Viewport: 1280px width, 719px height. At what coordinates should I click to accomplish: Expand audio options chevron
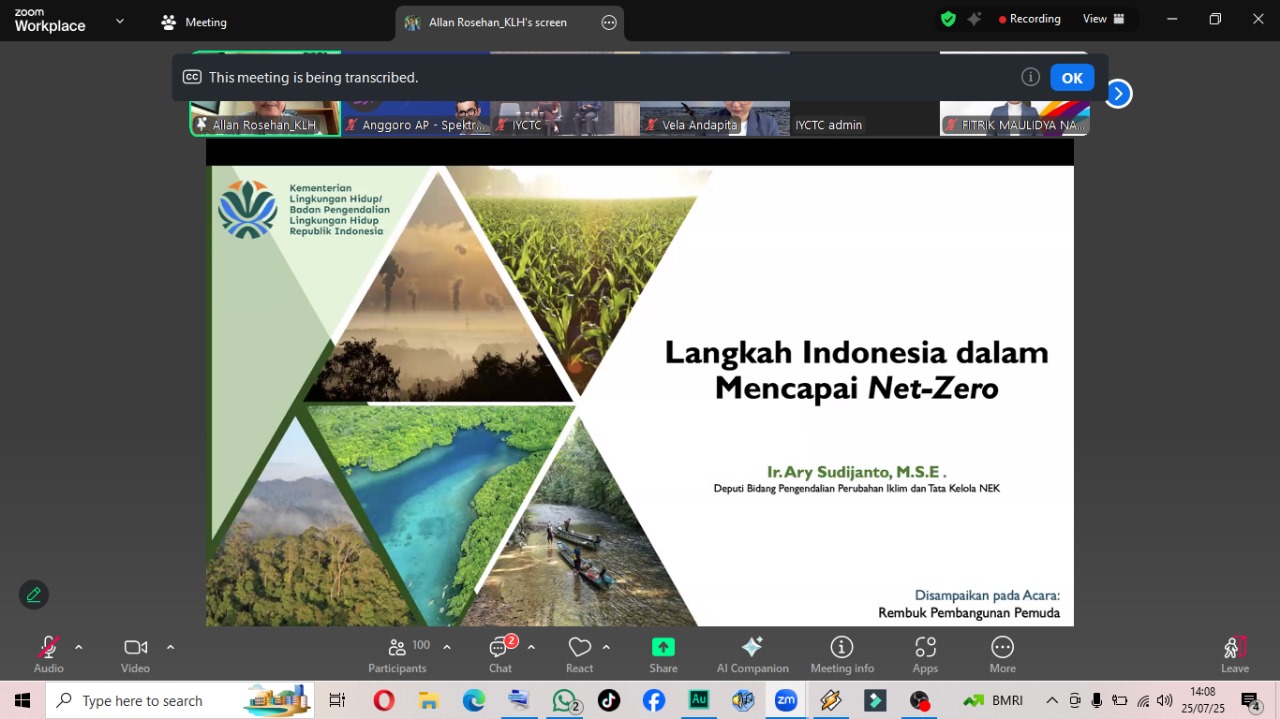click(79, 647)
